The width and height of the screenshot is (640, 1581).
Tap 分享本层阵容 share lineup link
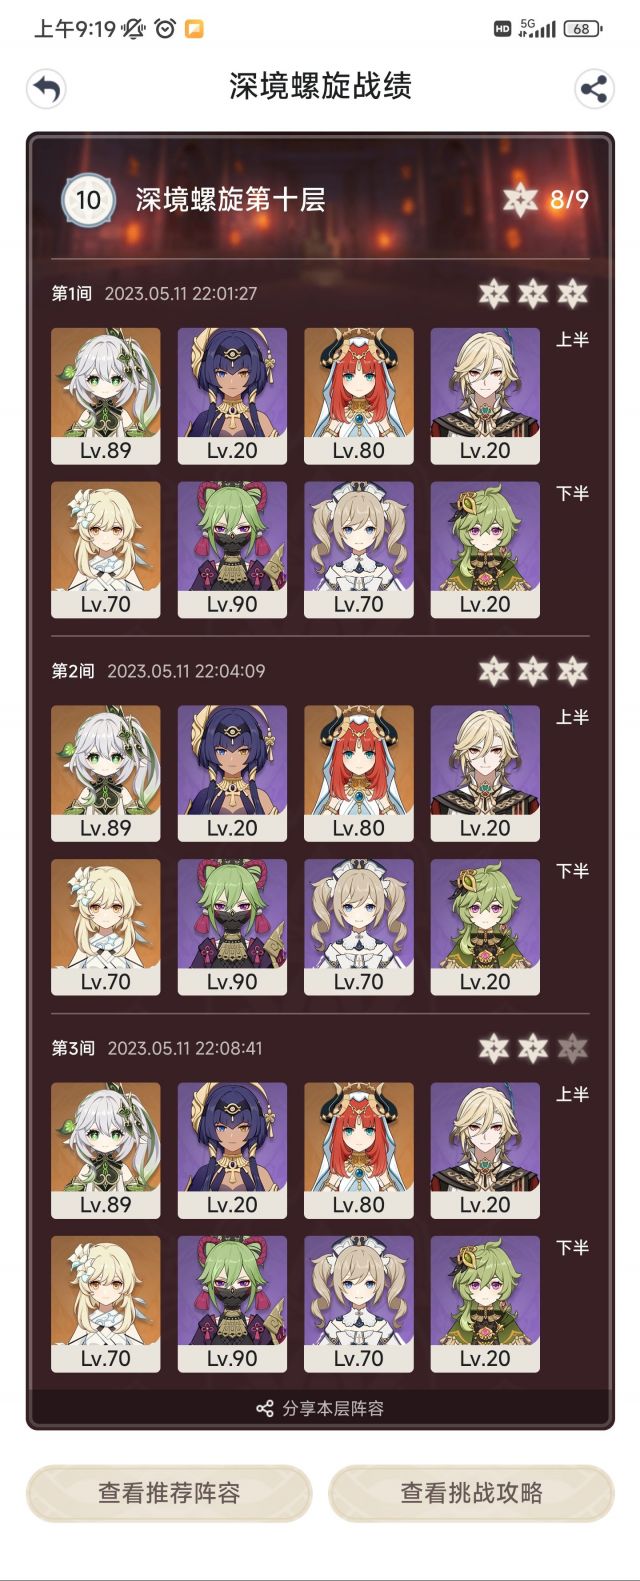320,1408
